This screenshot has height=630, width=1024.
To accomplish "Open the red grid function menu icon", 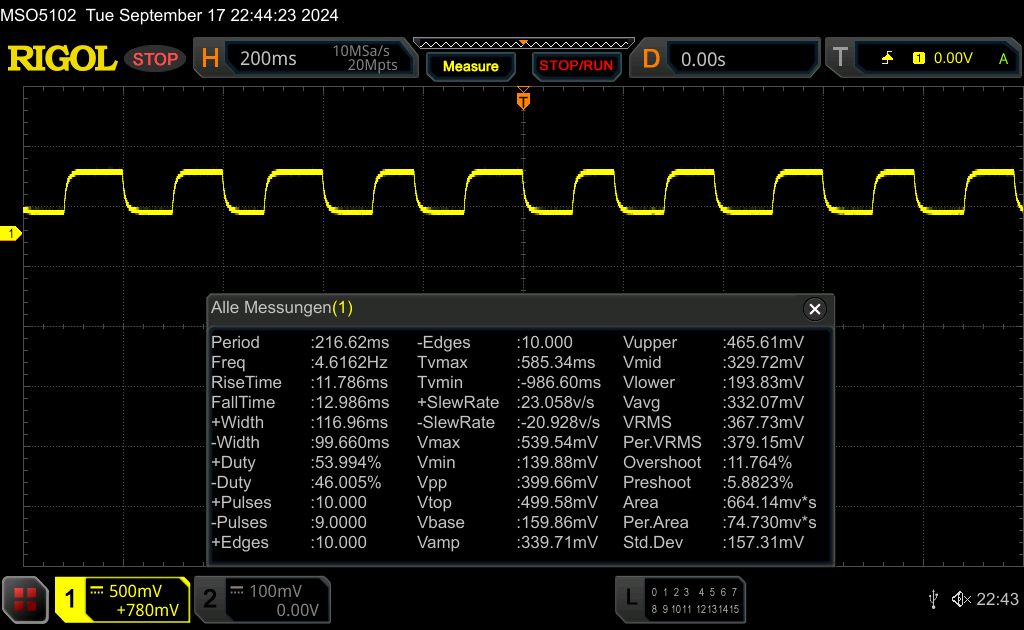I will [x=25, y=599].
